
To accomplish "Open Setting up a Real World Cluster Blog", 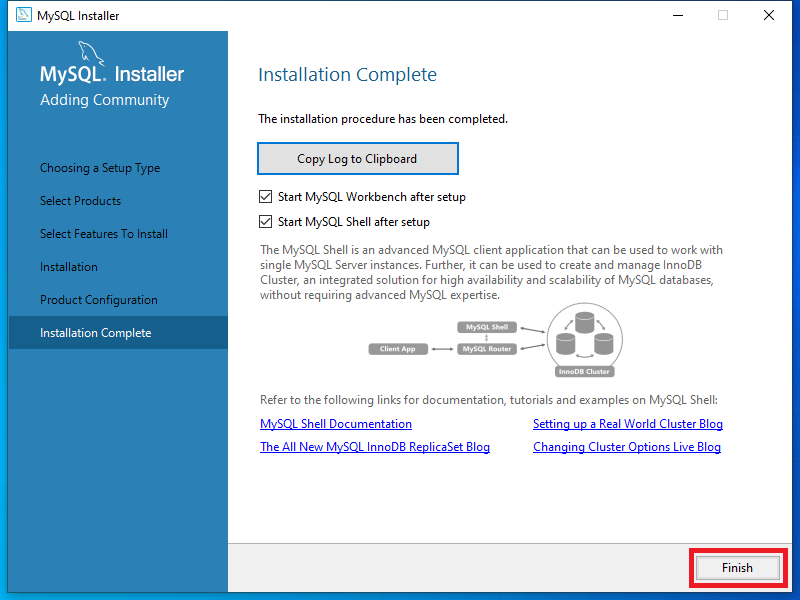I will click(x=628, y=424).
